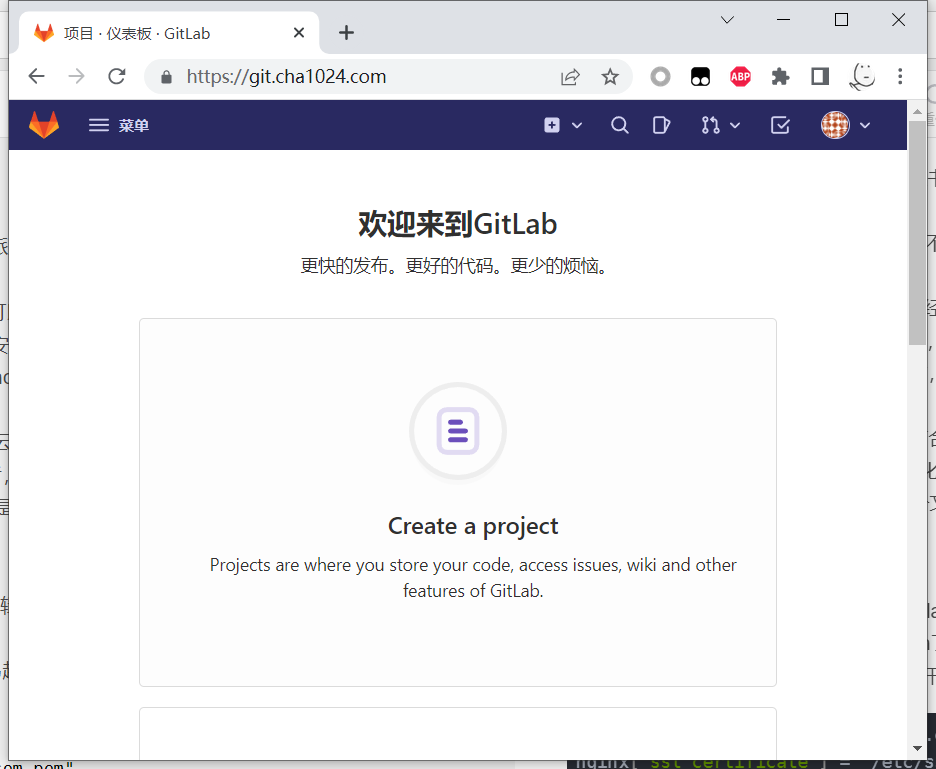The image size is (936, 769).
Task: Open the ABP Adblock Plus extension
Action: (740, 76)
